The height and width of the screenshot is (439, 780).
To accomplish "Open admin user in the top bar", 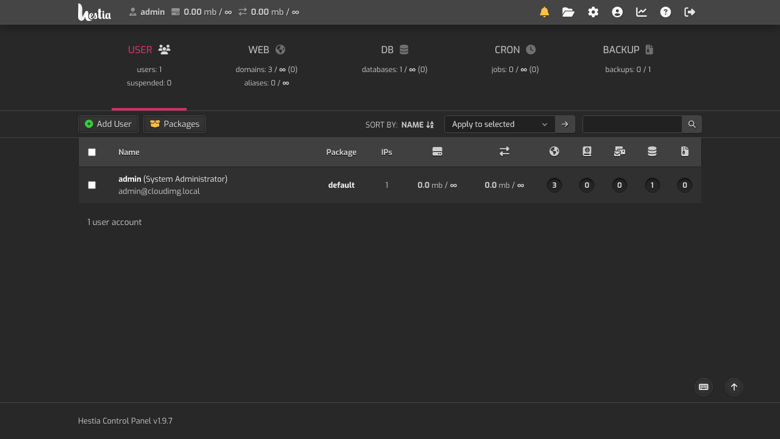I will (147, 12).
